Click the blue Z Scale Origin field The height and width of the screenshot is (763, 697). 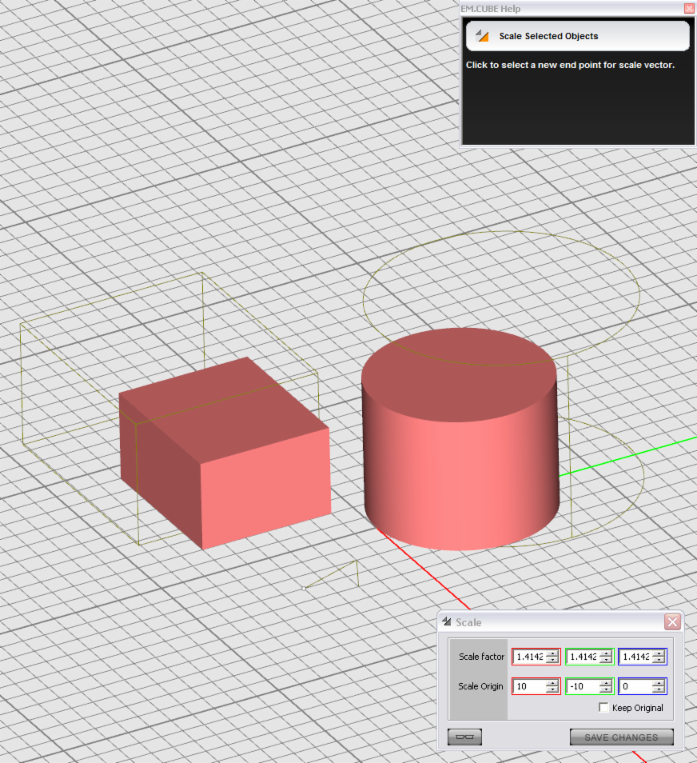click(635, 686)
